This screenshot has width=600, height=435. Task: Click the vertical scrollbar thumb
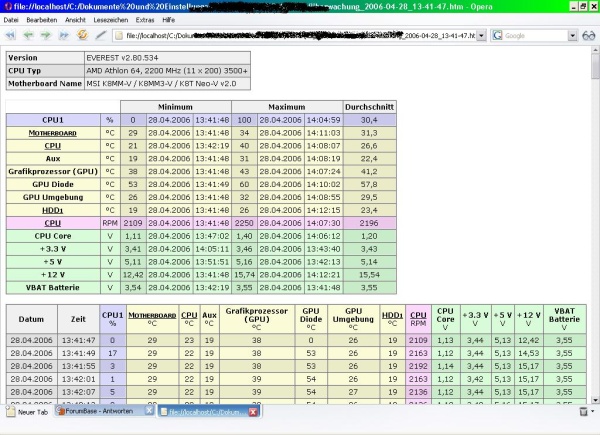click(595, 66)
